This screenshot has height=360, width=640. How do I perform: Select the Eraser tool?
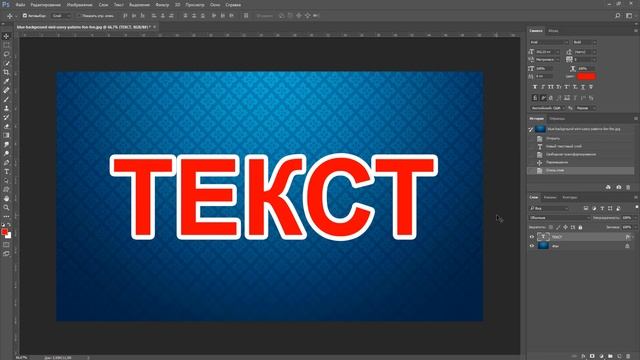click(6, 126)
